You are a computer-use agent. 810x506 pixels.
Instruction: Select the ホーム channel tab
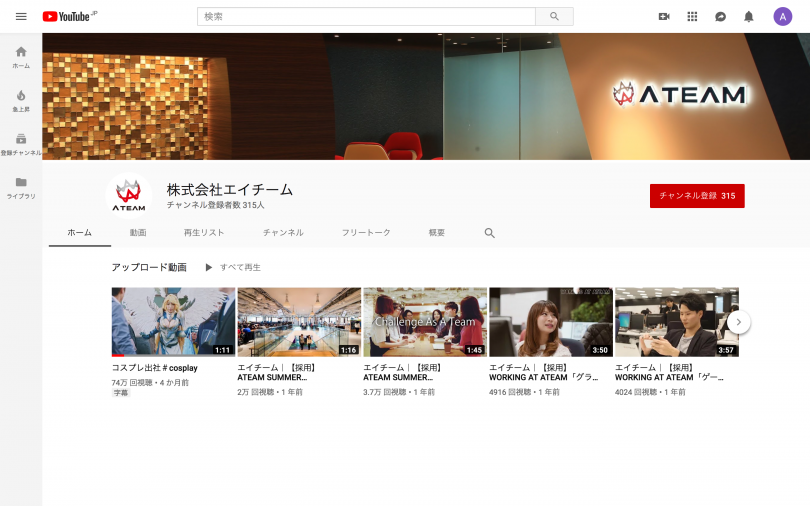point(80,233)
